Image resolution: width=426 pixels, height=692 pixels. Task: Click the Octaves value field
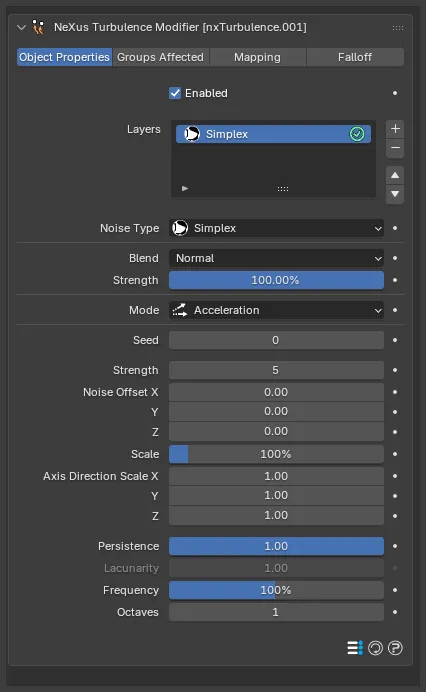pyautogui.click(x=276, y=613)
